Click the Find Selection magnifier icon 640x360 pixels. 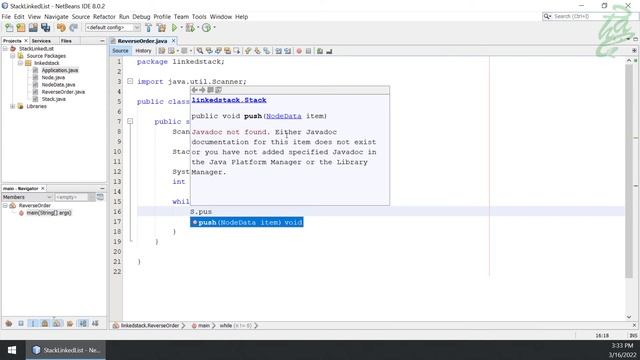(x=200, y=51)
